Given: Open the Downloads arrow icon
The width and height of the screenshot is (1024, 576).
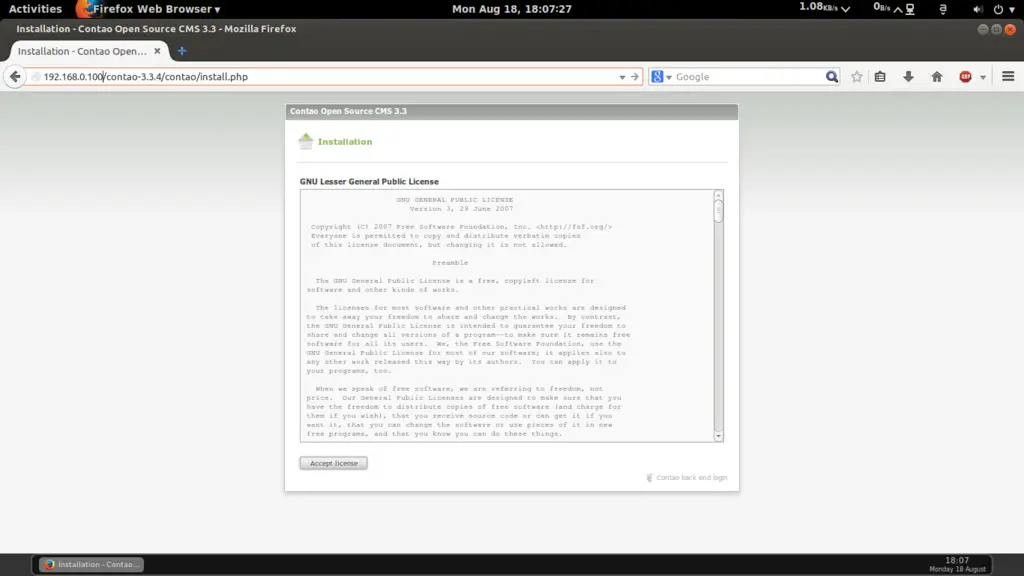Looking at the screenshot, I should pyautogui.click(x=908, y=77).
